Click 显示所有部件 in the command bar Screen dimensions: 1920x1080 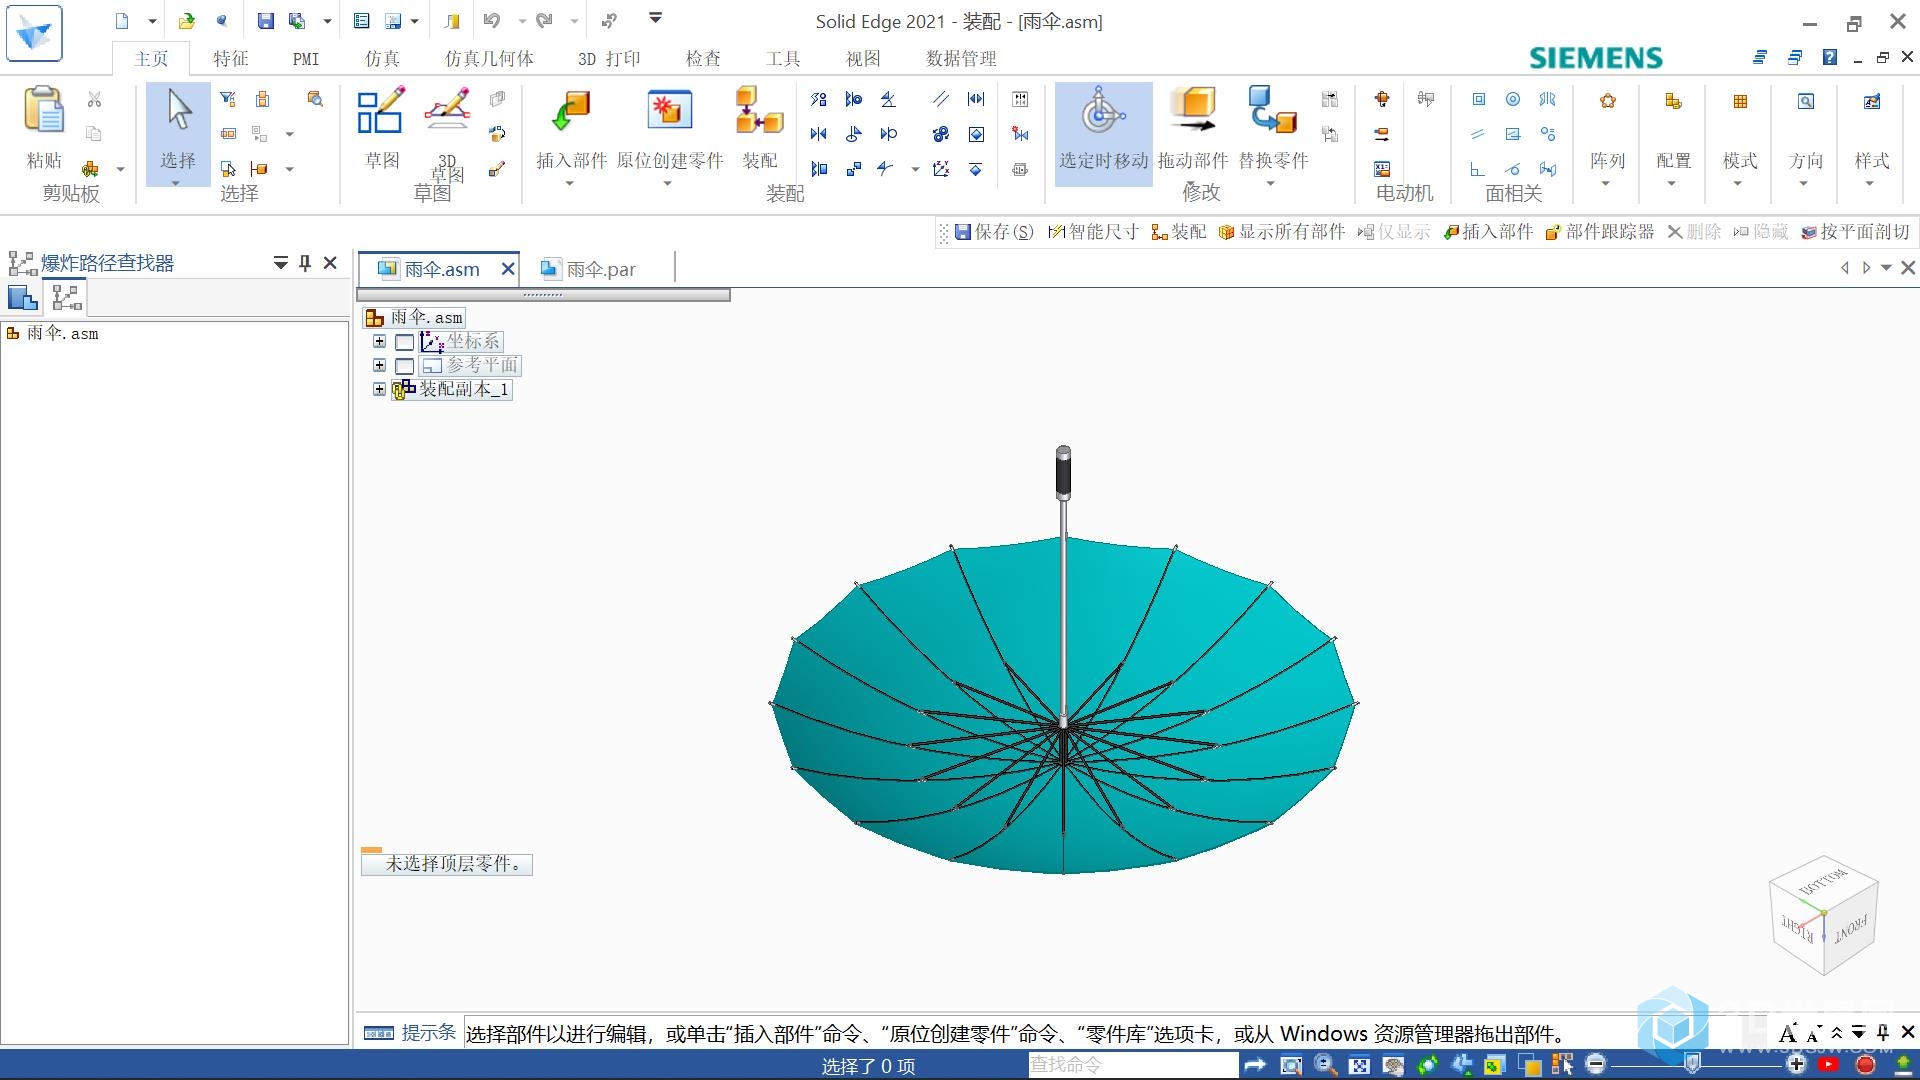click(1282, 232)
